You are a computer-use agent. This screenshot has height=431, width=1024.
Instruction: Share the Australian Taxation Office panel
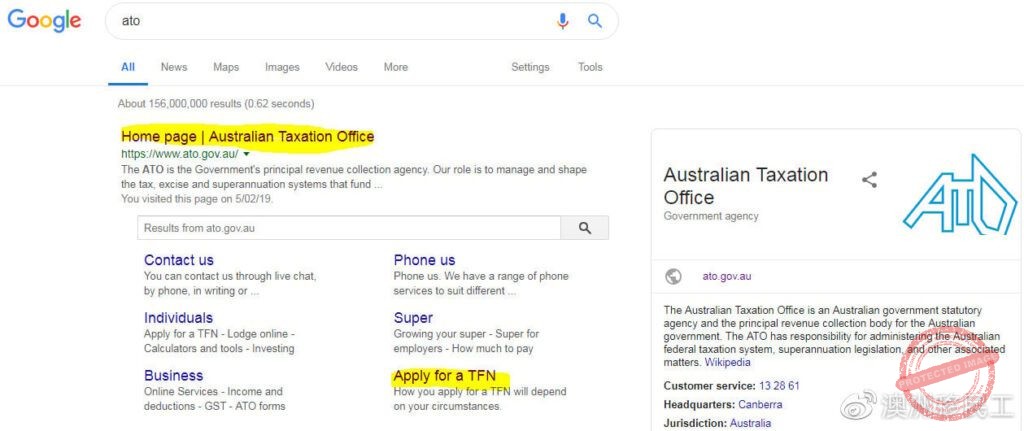coord(869,180)
